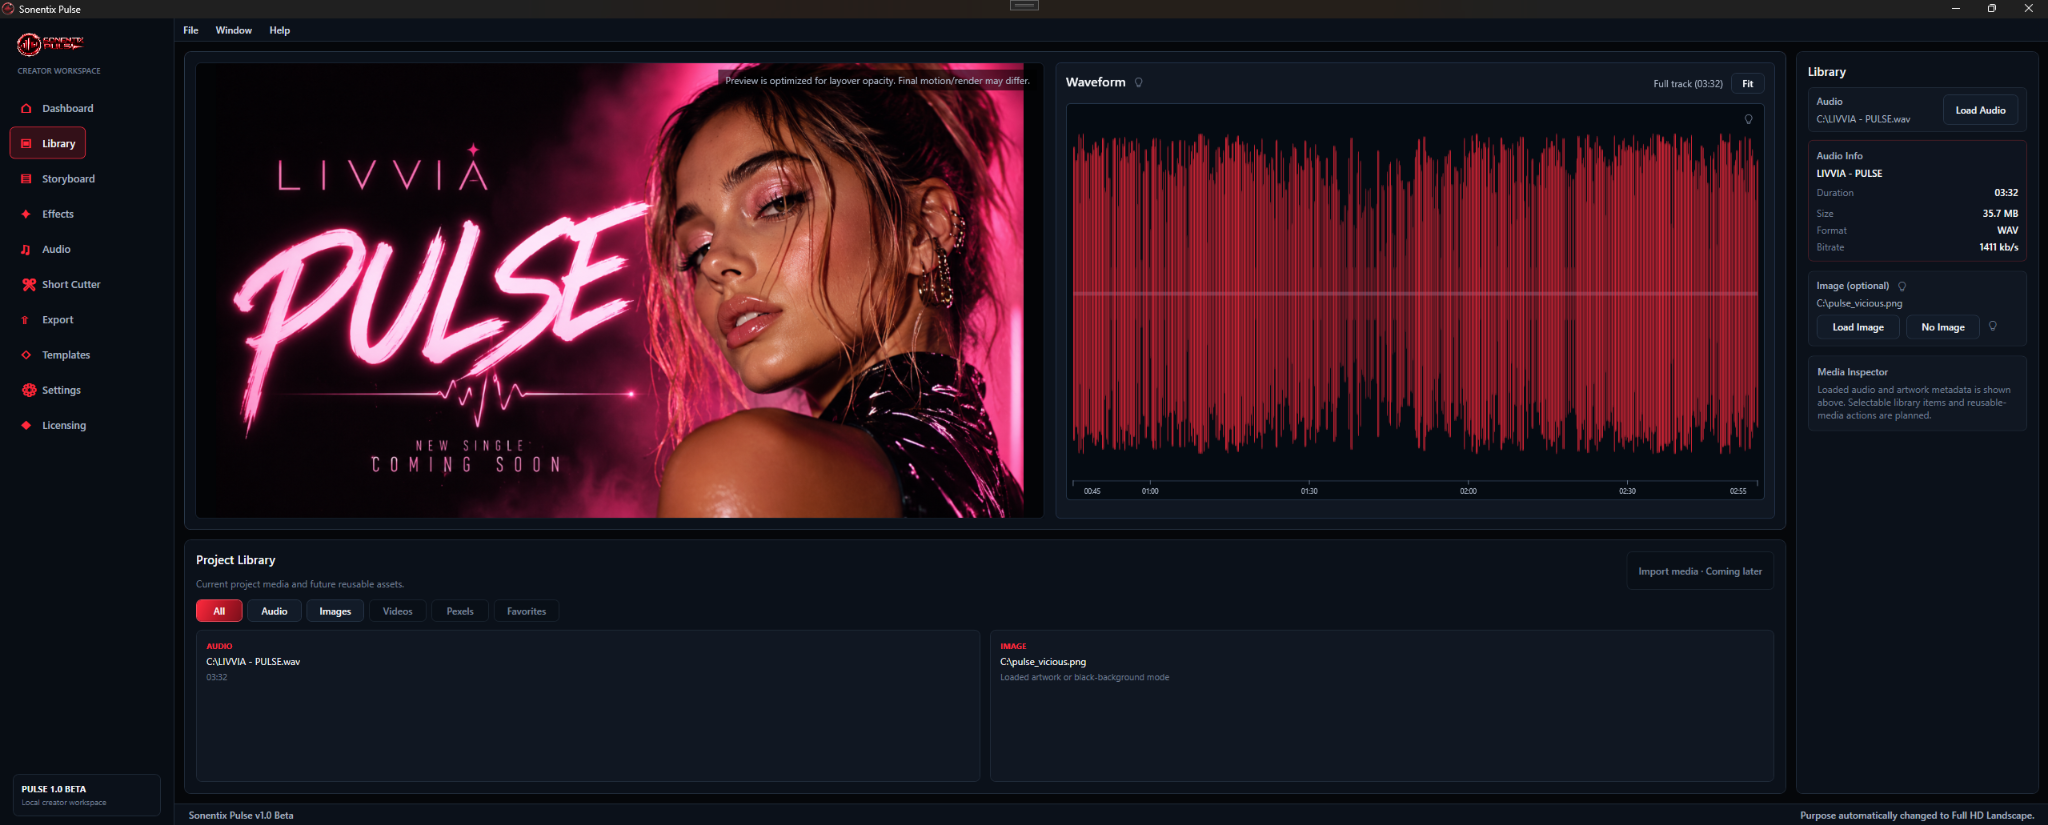Click the Sonentix Pulse logo in sidebar
This screenshot has height=825, width=2048.
coord(50,44)
